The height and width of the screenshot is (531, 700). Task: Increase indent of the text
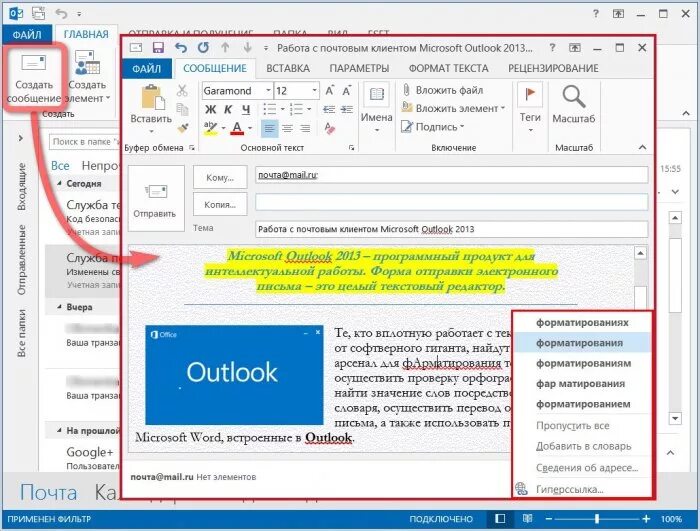[347, 109]
